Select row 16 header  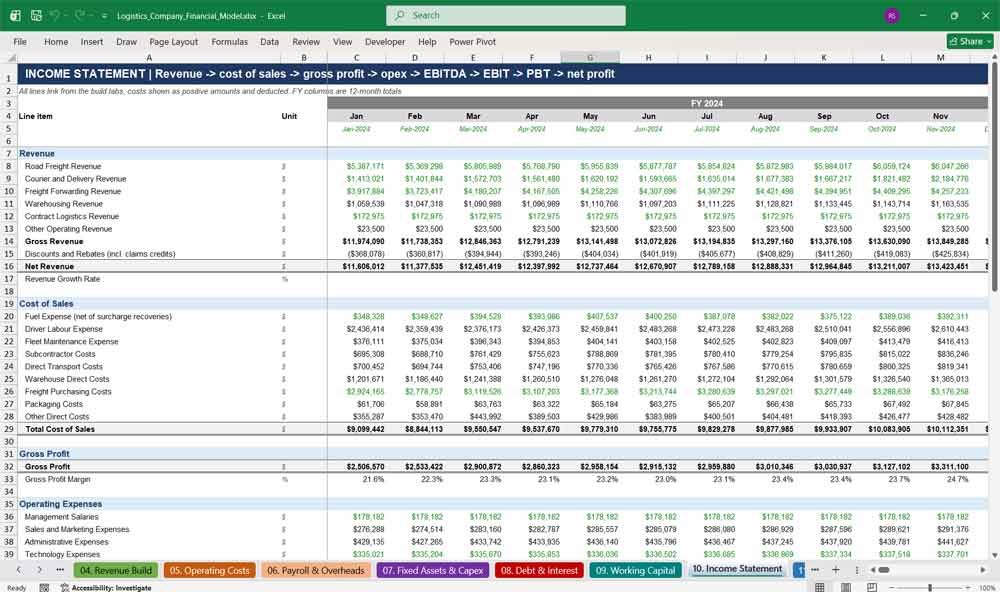(x=9, y=266)
